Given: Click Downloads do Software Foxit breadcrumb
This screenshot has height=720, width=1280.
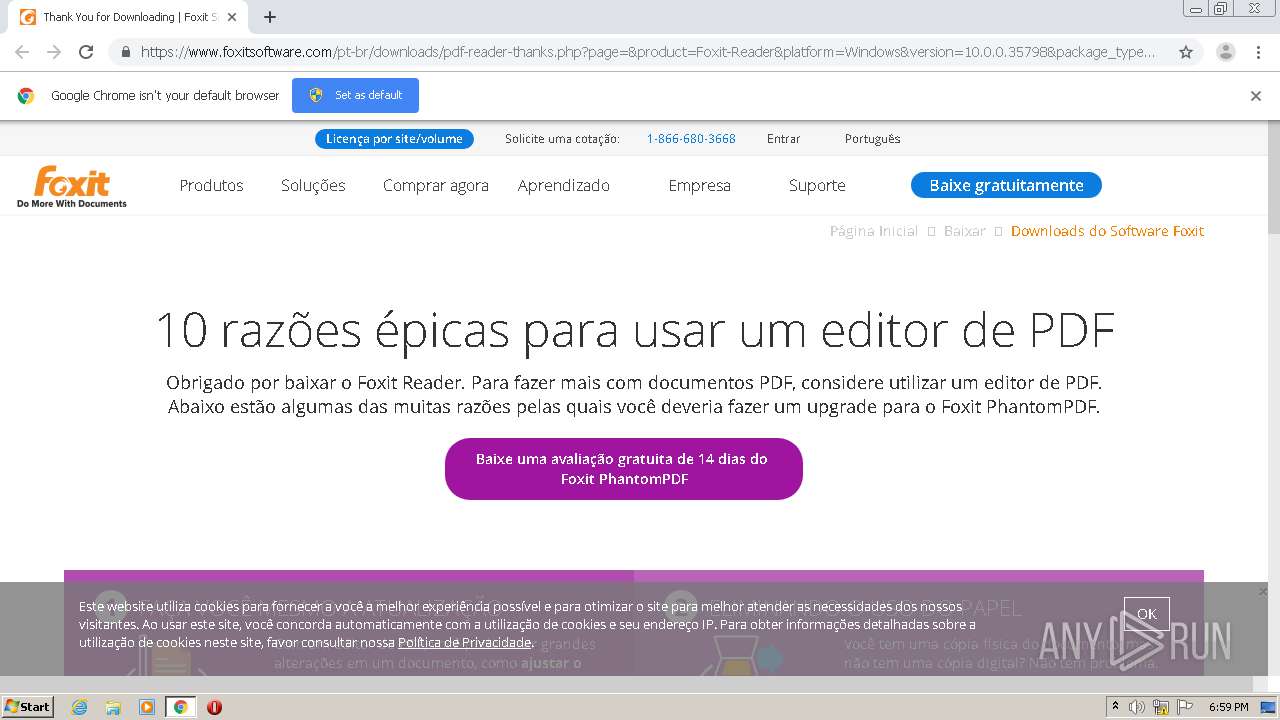Looking at the screenshot, I should tap(1107, 231).
